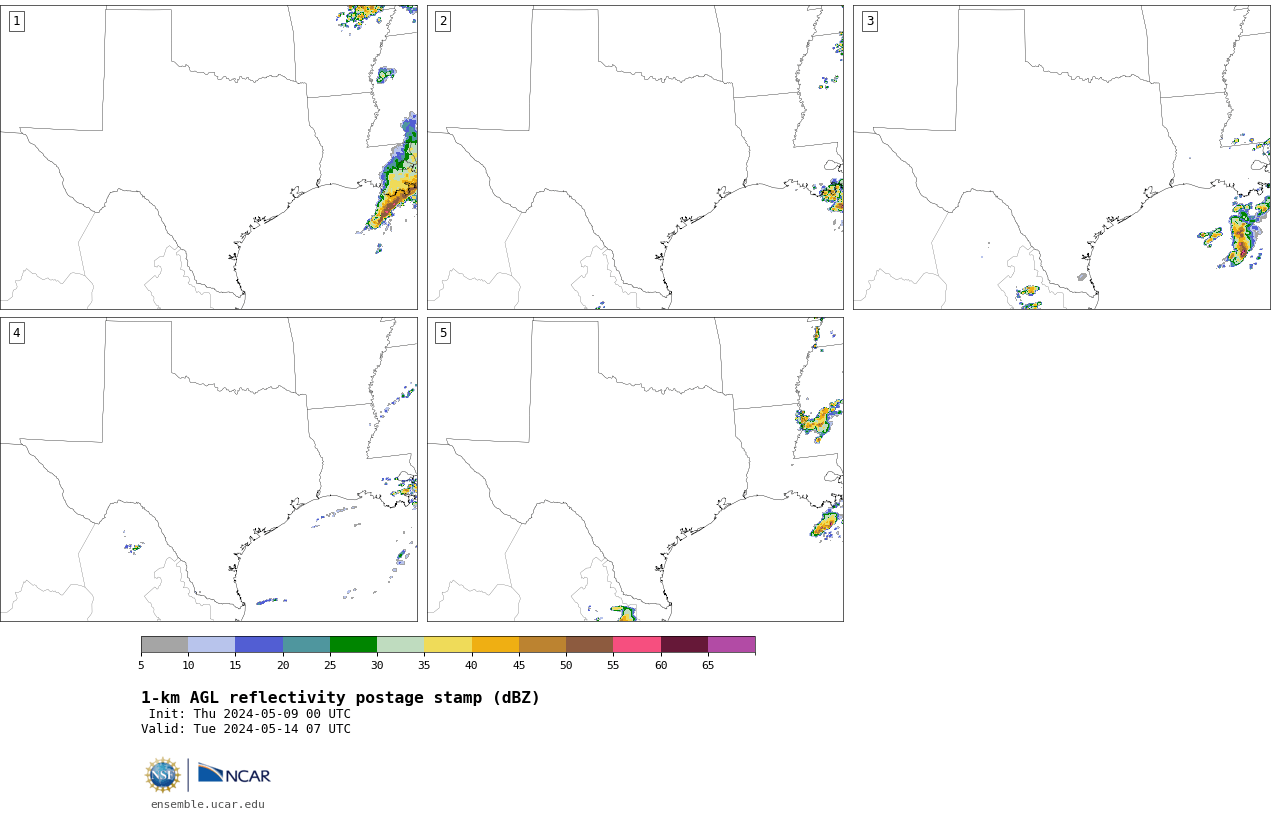Open ensemble member 4 reflectivity map
1280x815 pixels.
[208, 469]
